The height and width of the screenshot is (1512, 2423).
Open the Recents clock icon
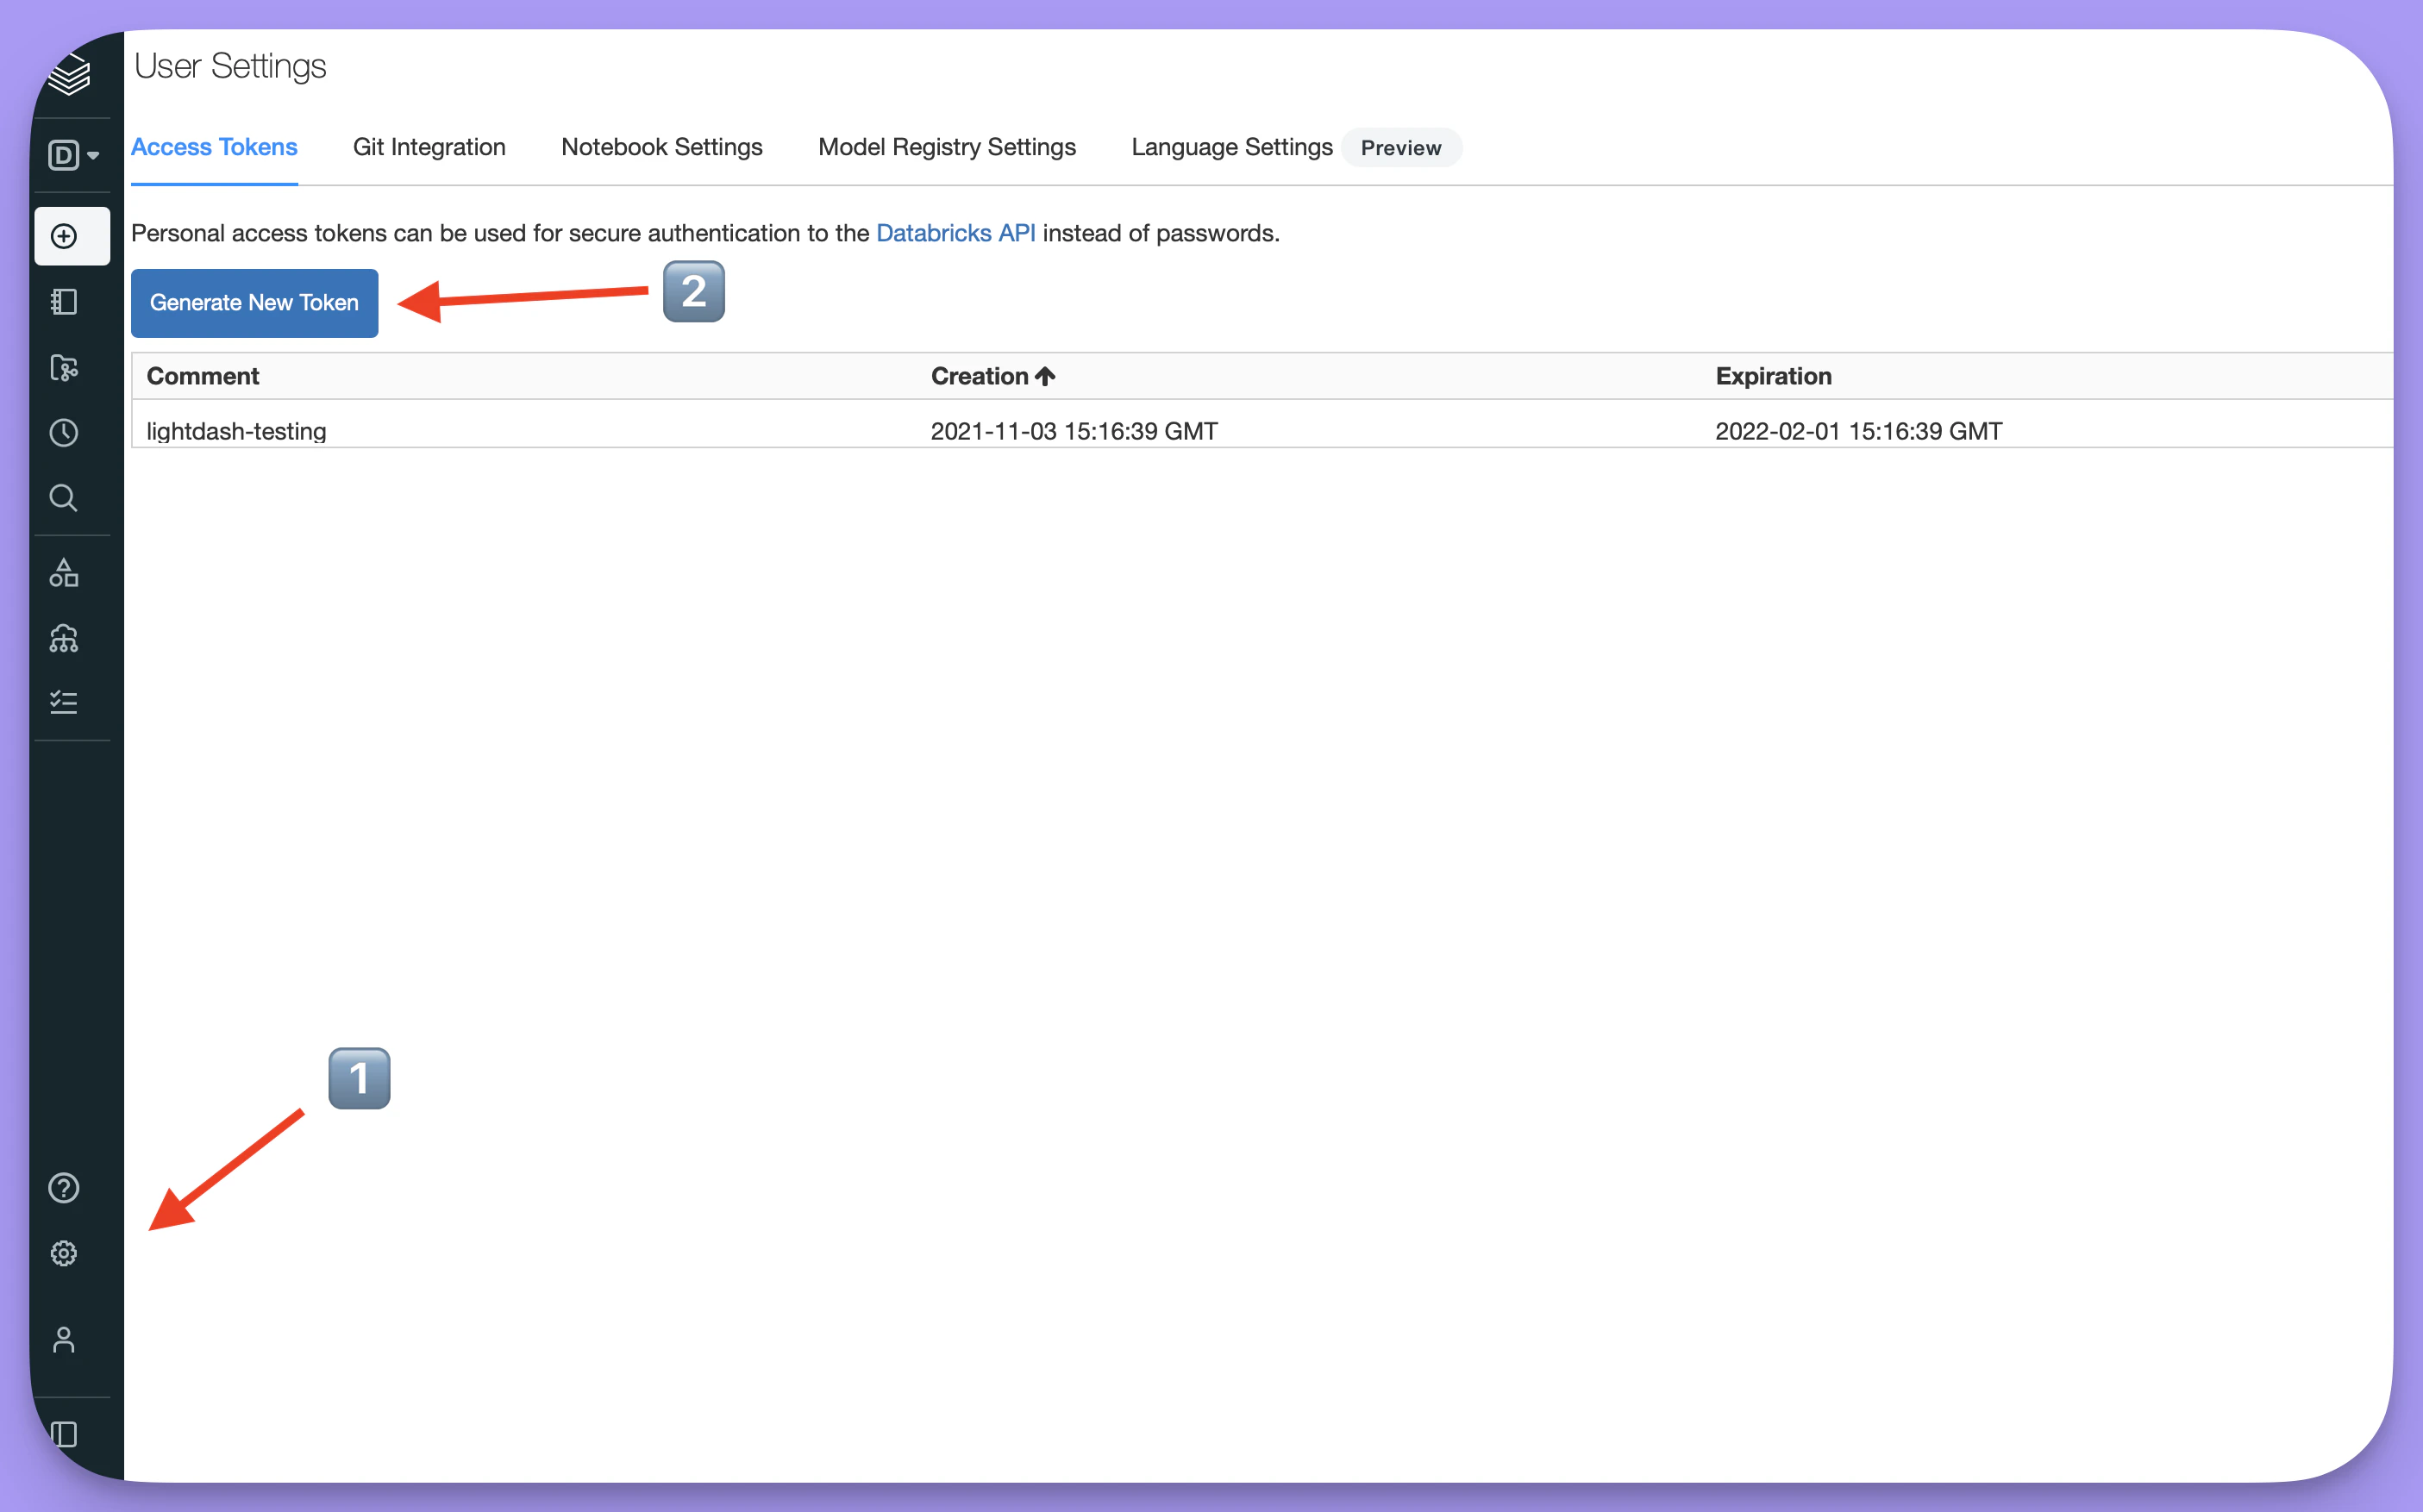pos(65,433)
